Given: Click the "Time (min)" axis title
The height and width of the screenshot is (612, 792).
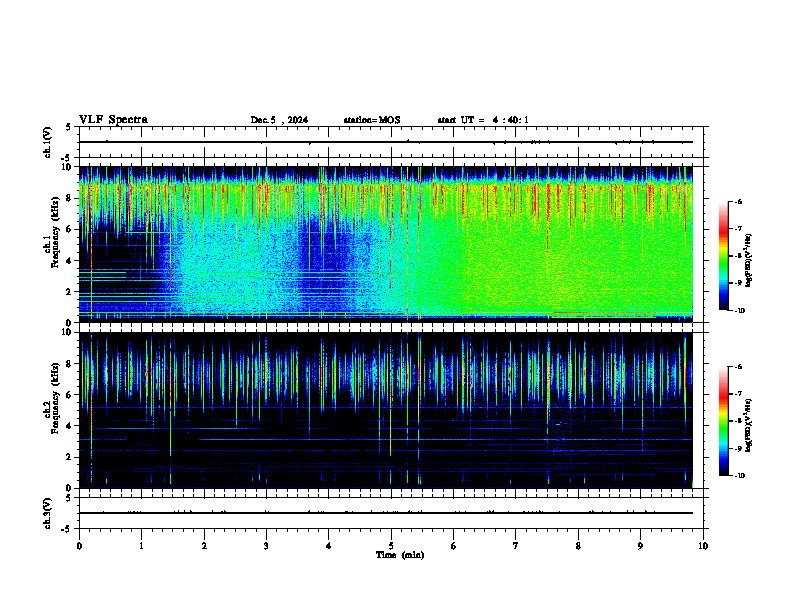Looking at the screenshot, I should pyautogui.click(x=400, y=555).
